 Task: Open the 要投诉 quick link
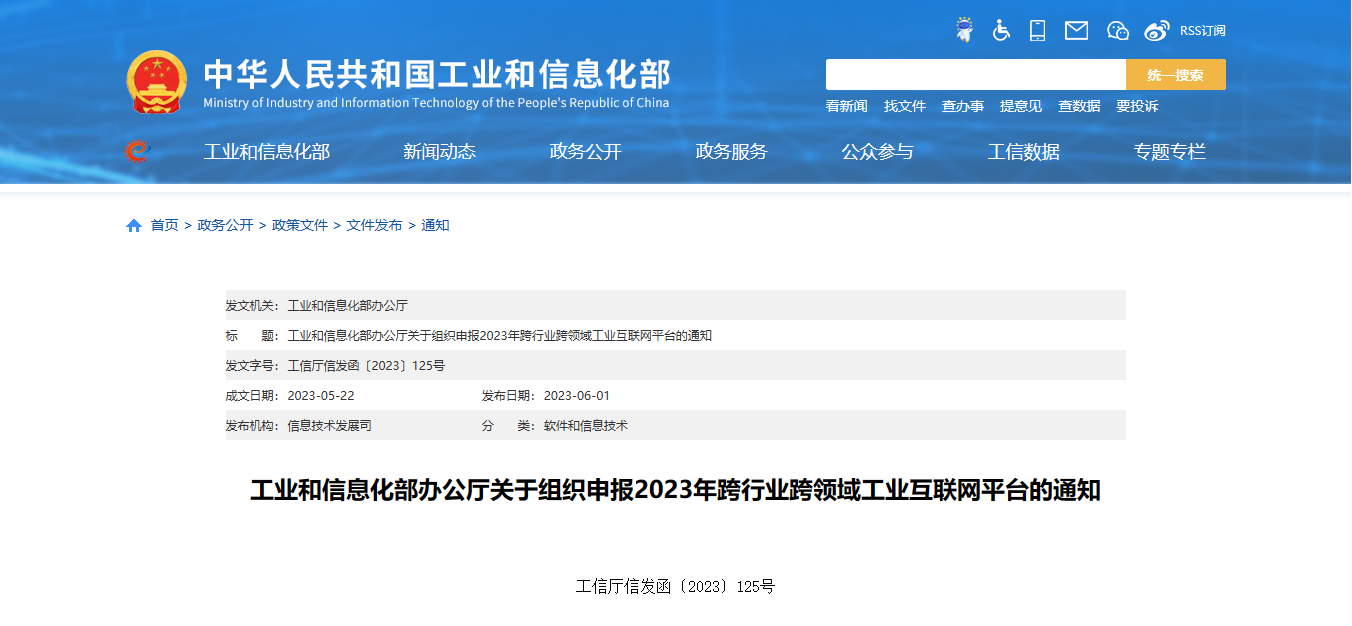[1137, 106]
